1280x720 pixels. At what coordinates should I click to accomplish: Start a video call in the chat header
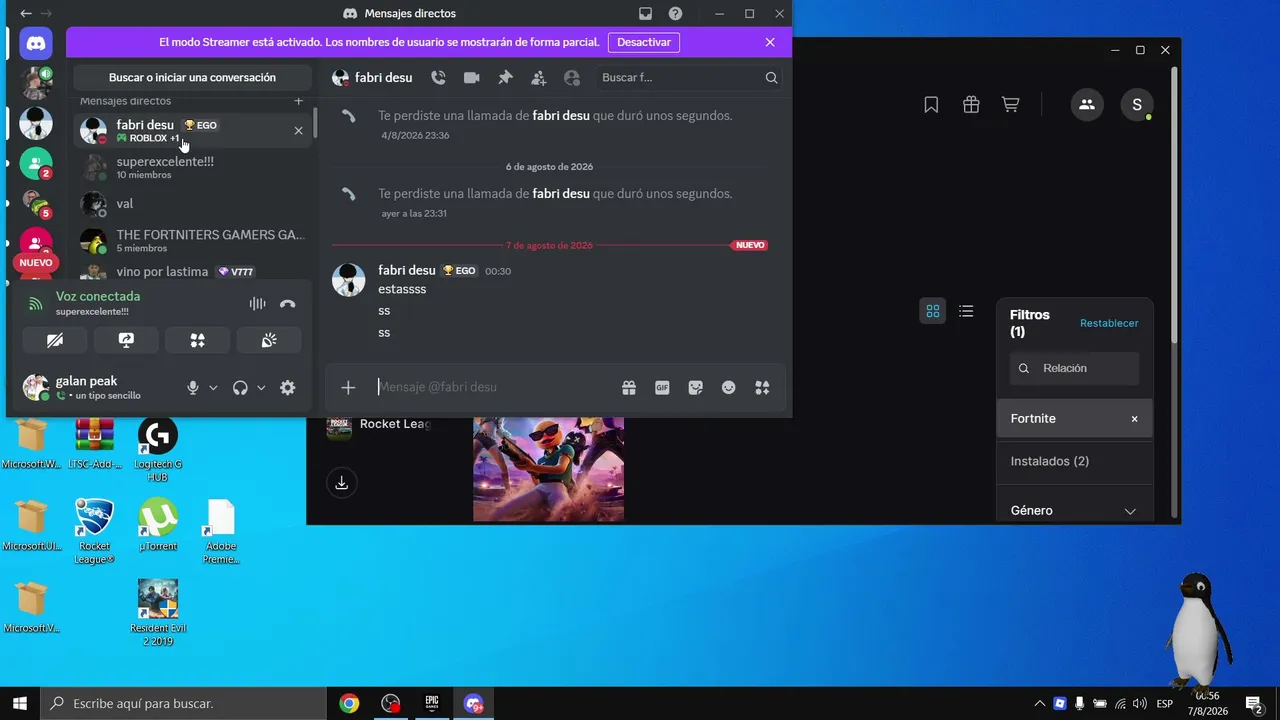(x=471, y=77)
